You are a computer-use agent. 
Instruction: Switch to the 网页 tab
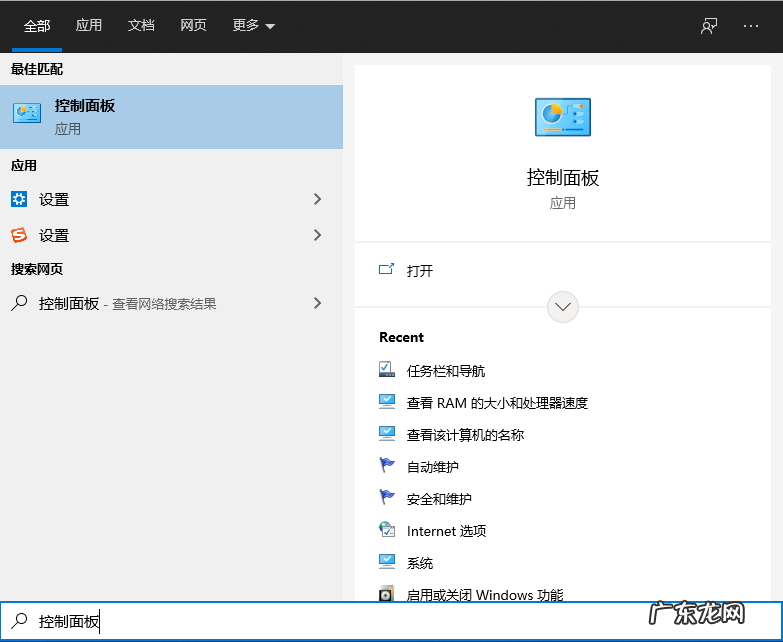(193, 25)
